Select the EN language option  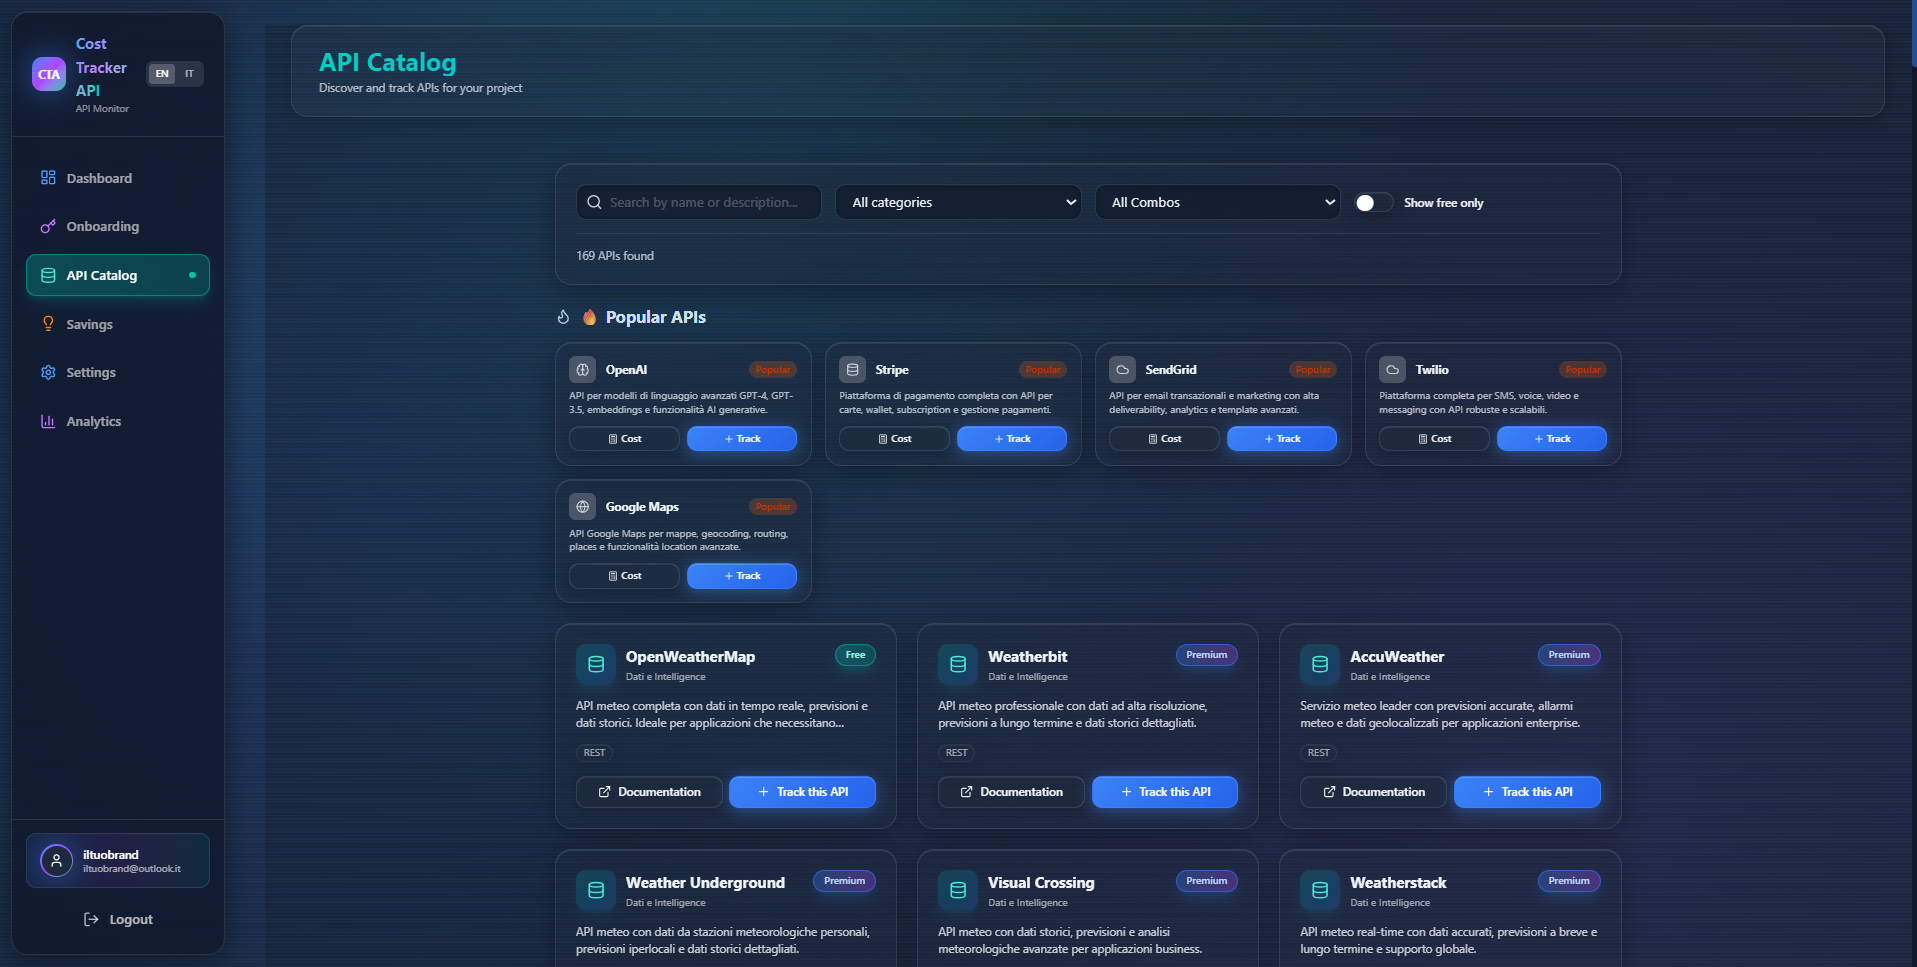click(161, 73)
